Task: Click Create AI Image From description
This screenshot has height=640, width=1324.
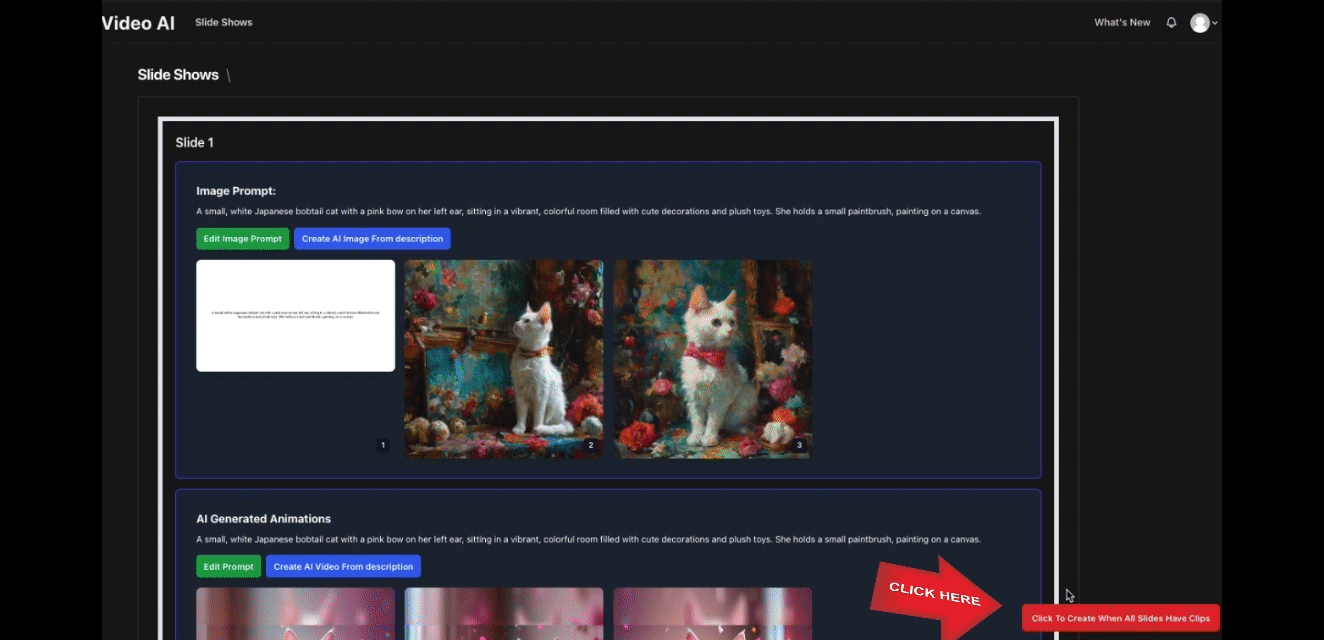Action: click(372, 239)
